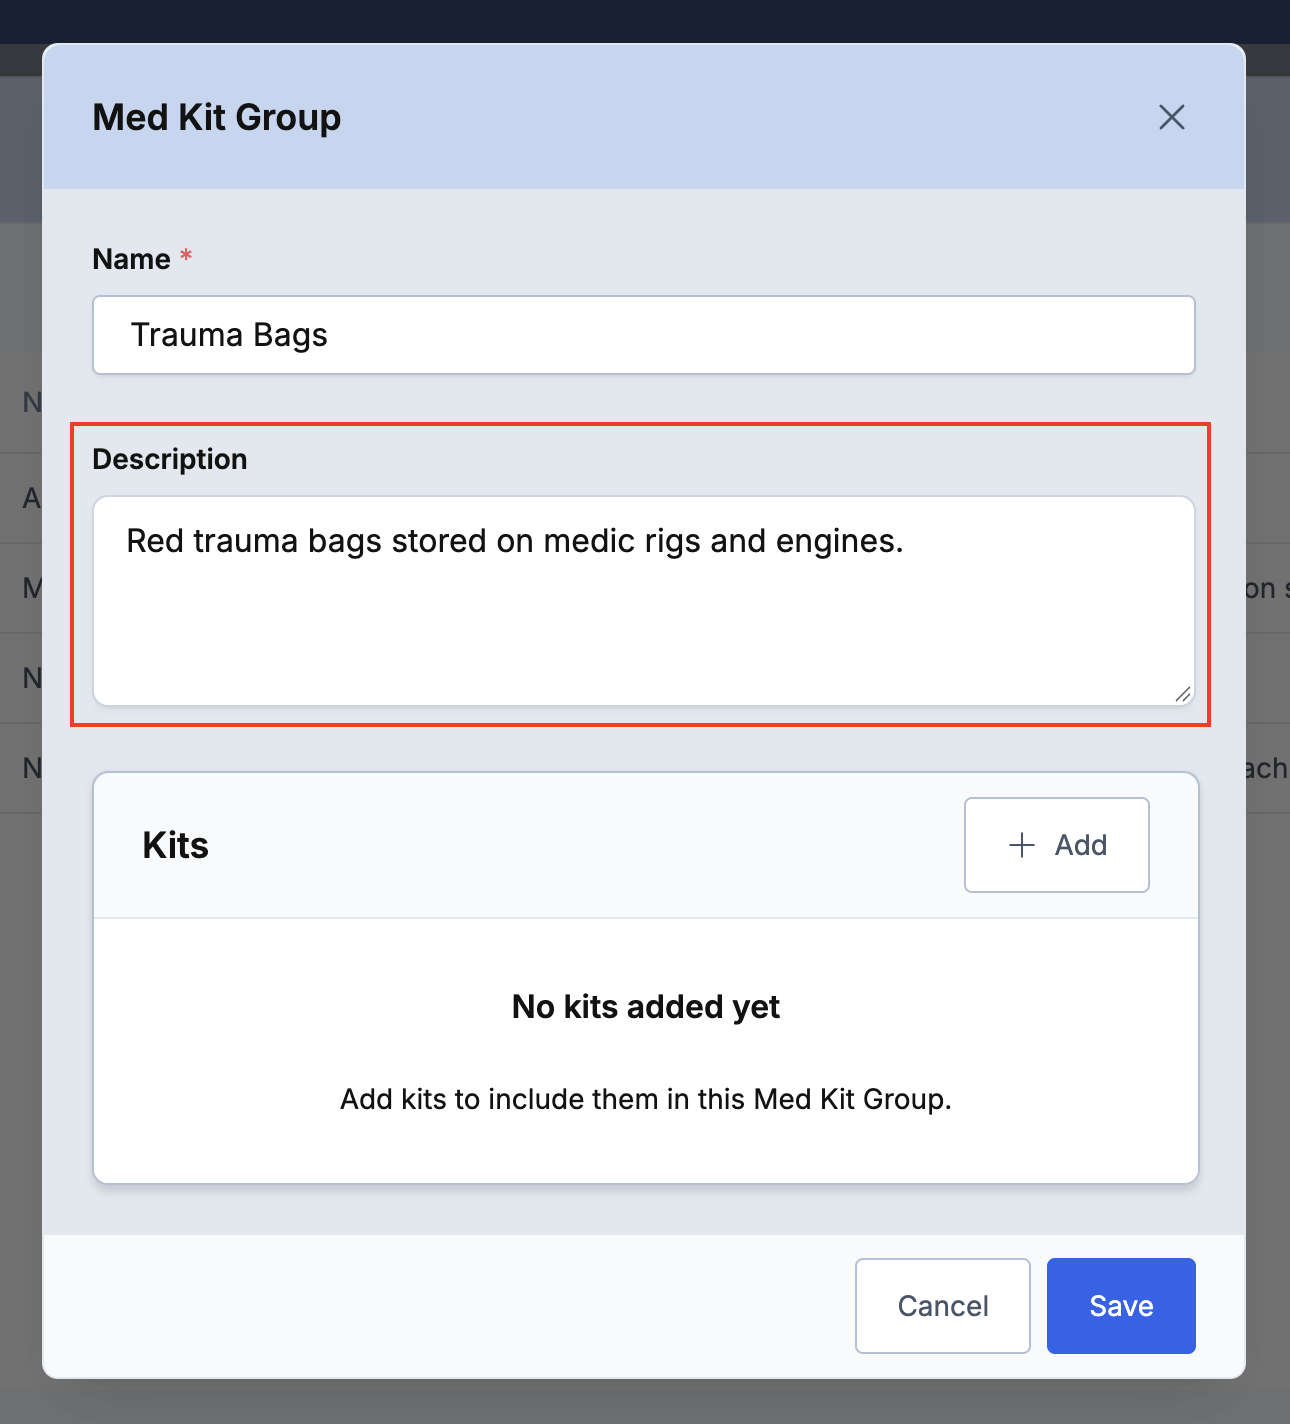Click the Description textarea resize handle
The width and height of the screenshot is (1290, 1424).
point(1183,694)
